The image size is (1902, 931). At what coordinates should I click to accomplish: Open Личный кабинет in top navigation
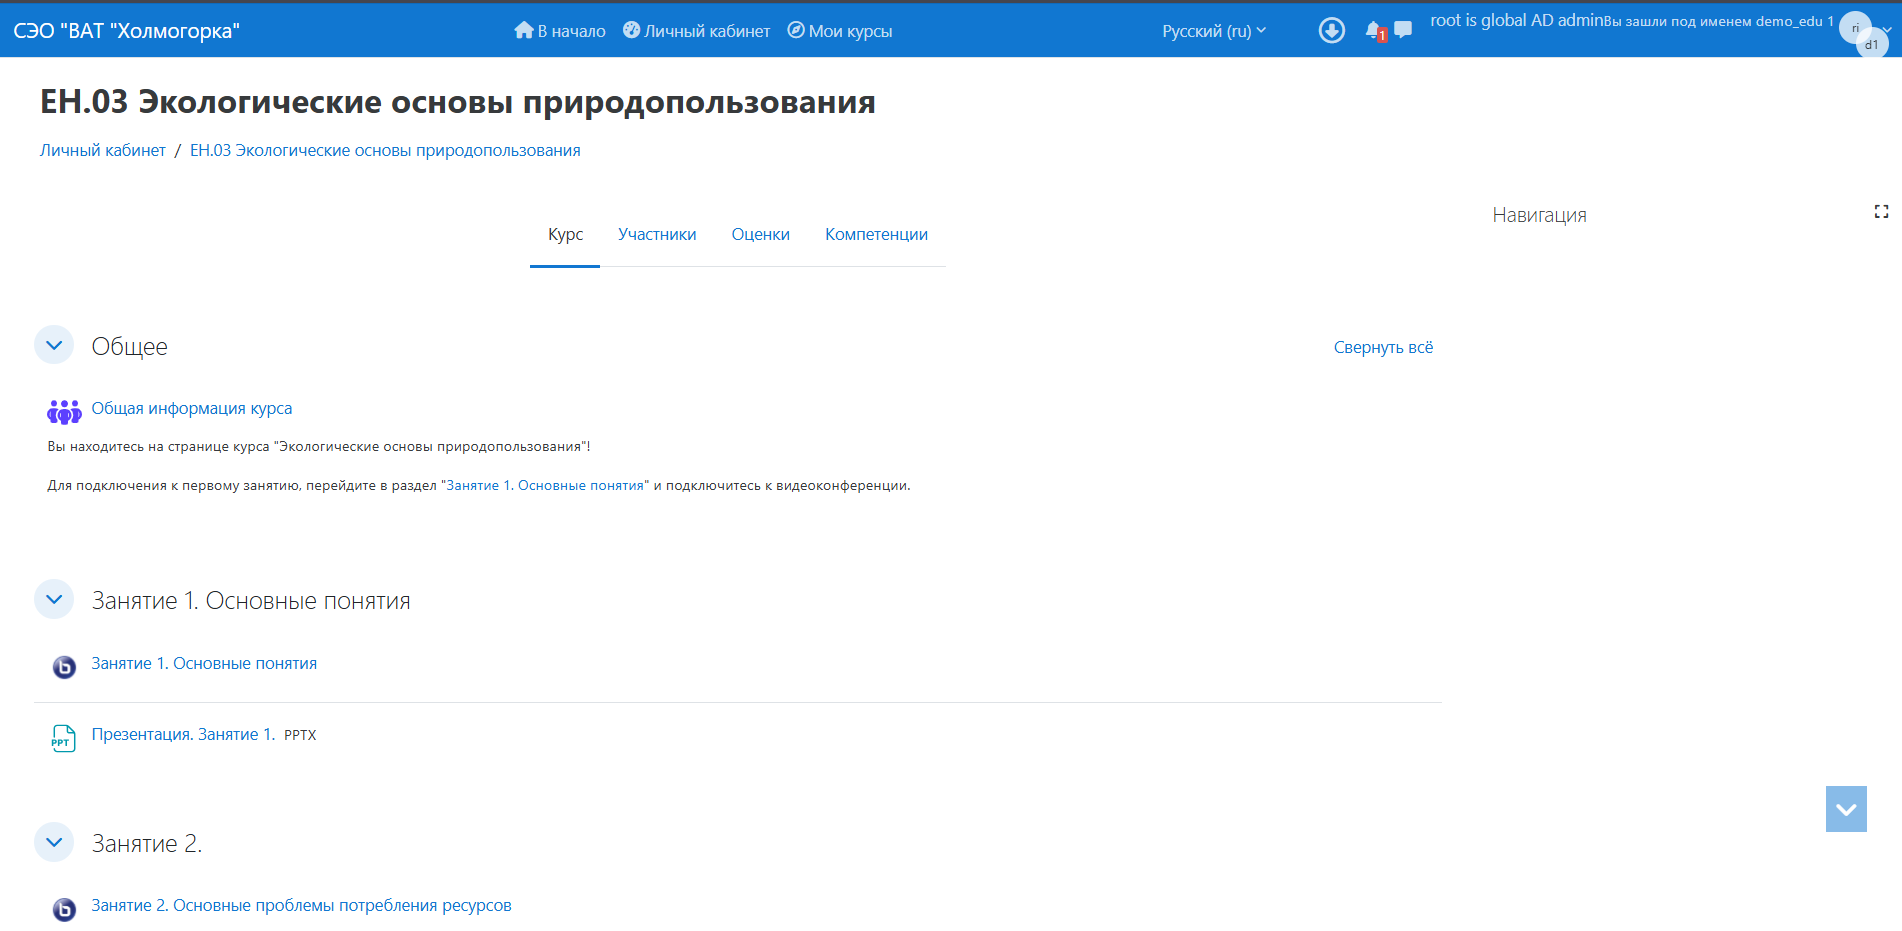pos(697,31)
